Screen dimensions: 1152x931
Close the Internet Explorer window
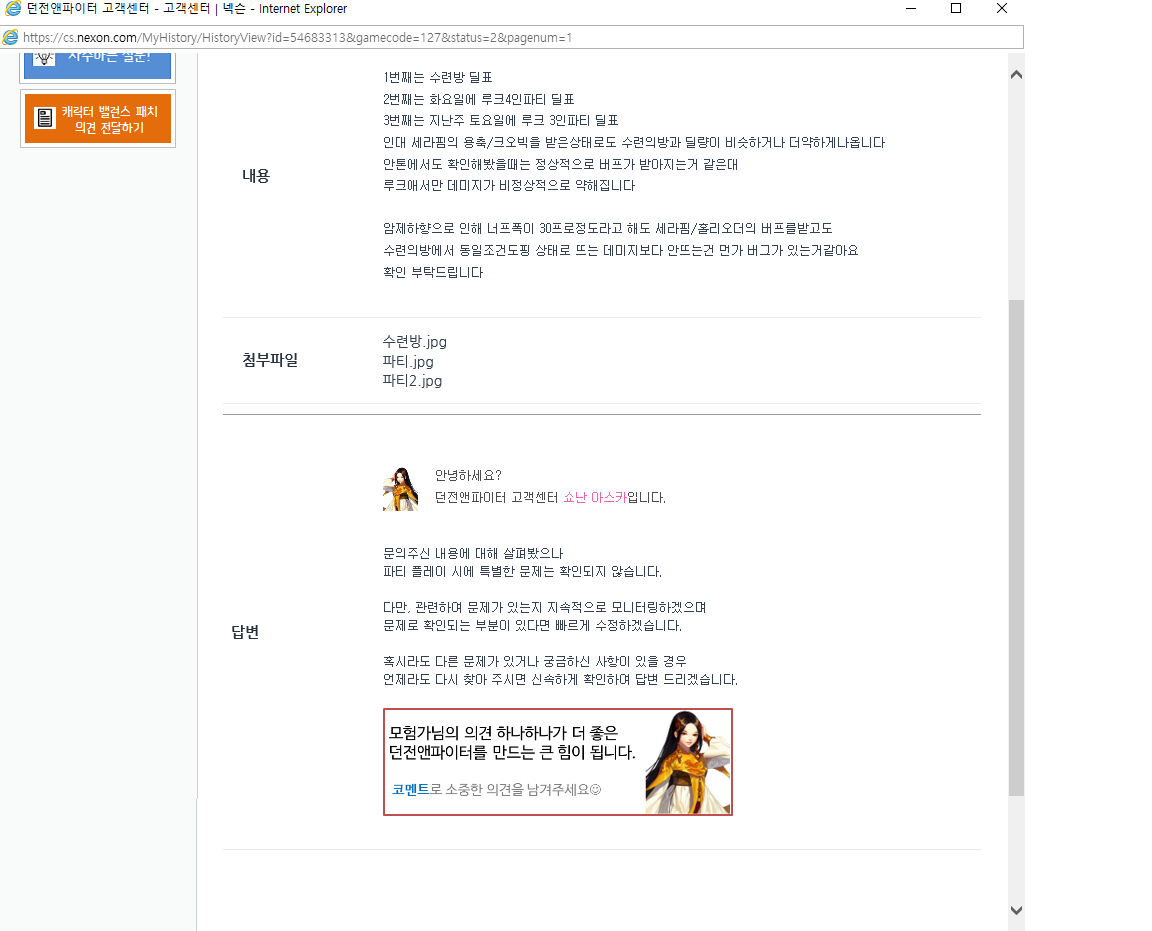(x=1001, y=8)
